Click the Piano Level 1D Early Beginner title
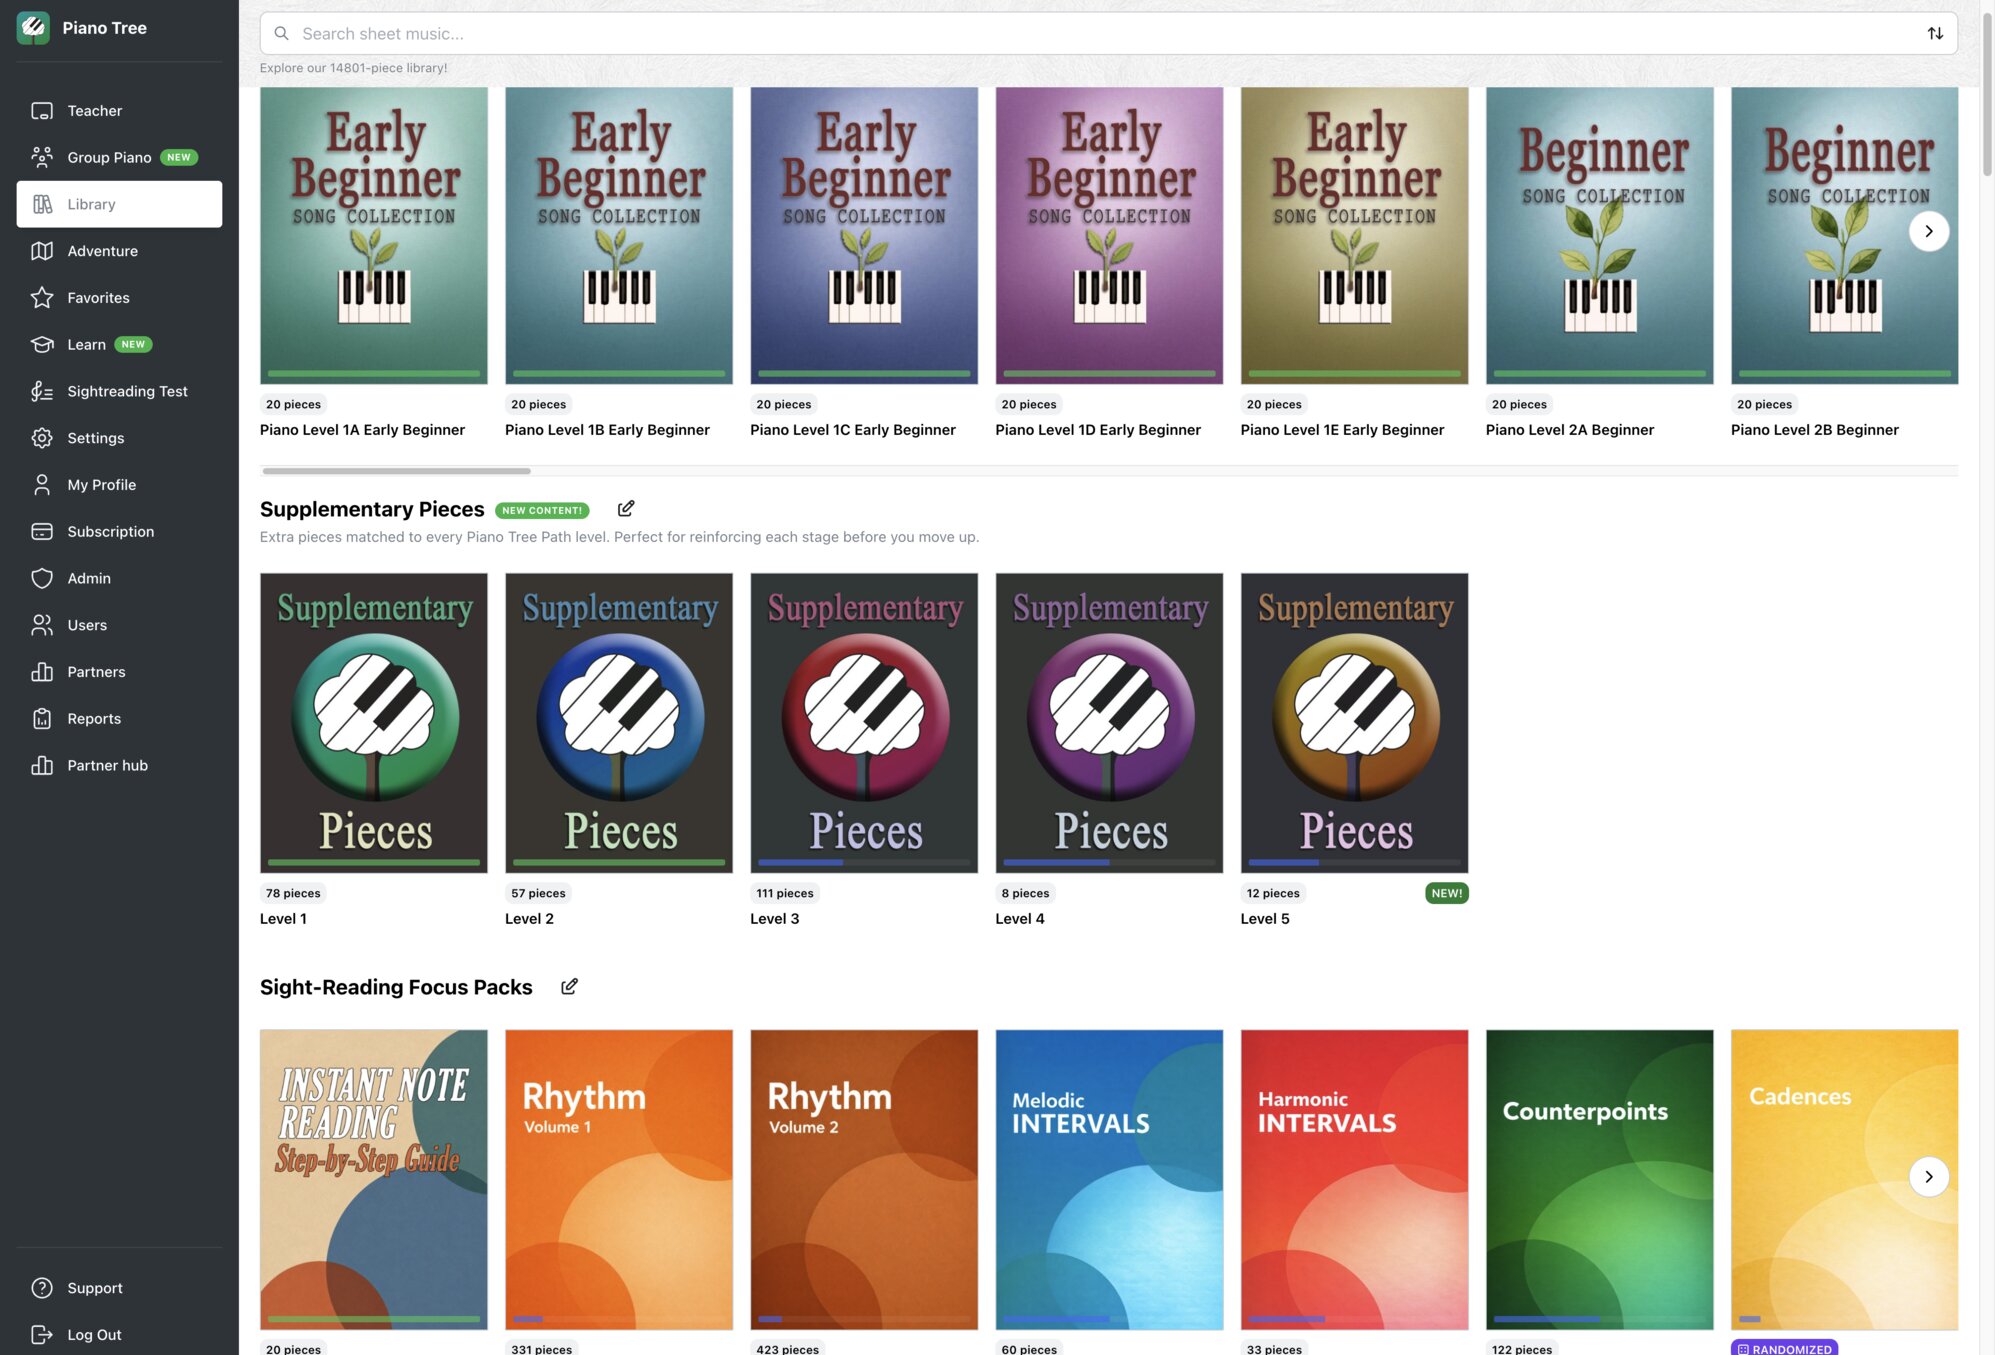This screenshot has width=2000, height=1355. point(1098,430)
